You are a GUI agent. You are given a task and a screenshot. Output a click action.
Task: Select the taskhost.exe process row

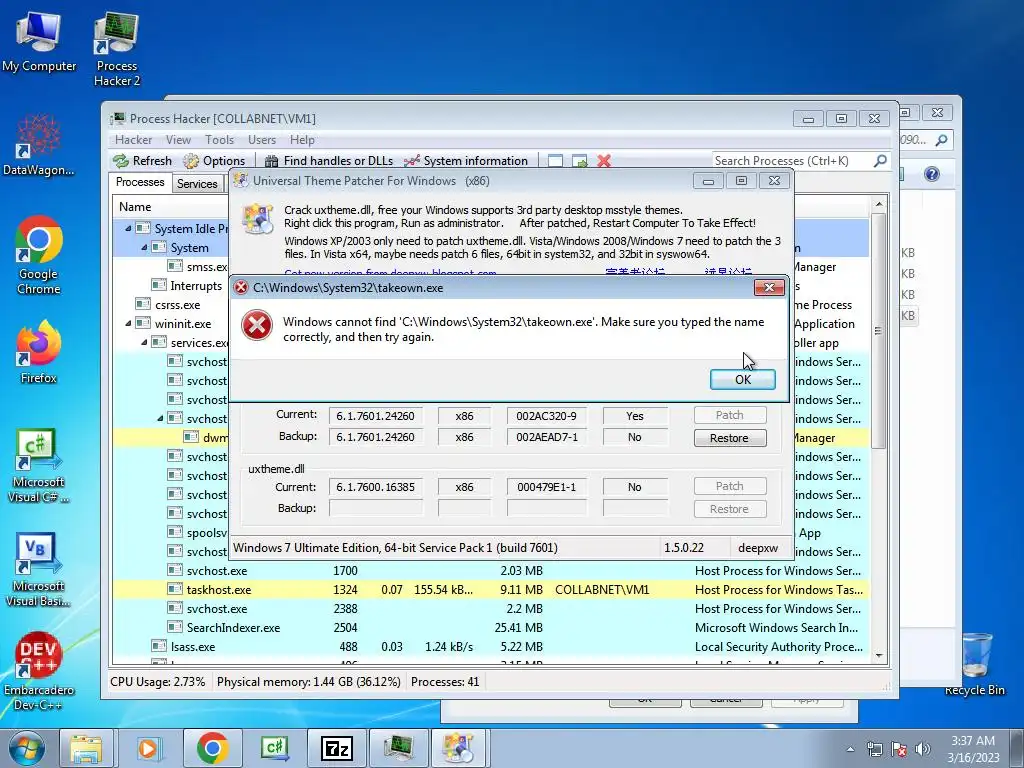pos(490,590)
